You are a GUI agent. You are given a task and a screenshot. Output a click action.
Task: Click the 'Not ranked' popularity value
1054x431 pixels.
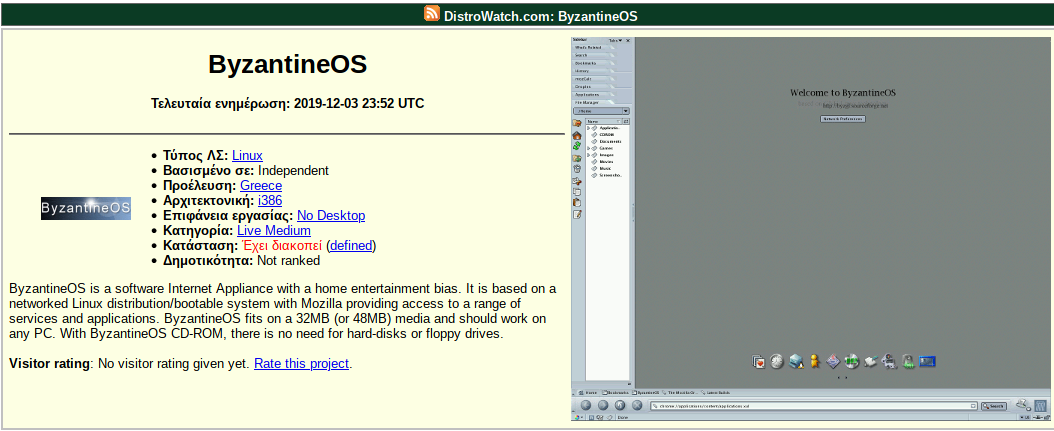288,260
